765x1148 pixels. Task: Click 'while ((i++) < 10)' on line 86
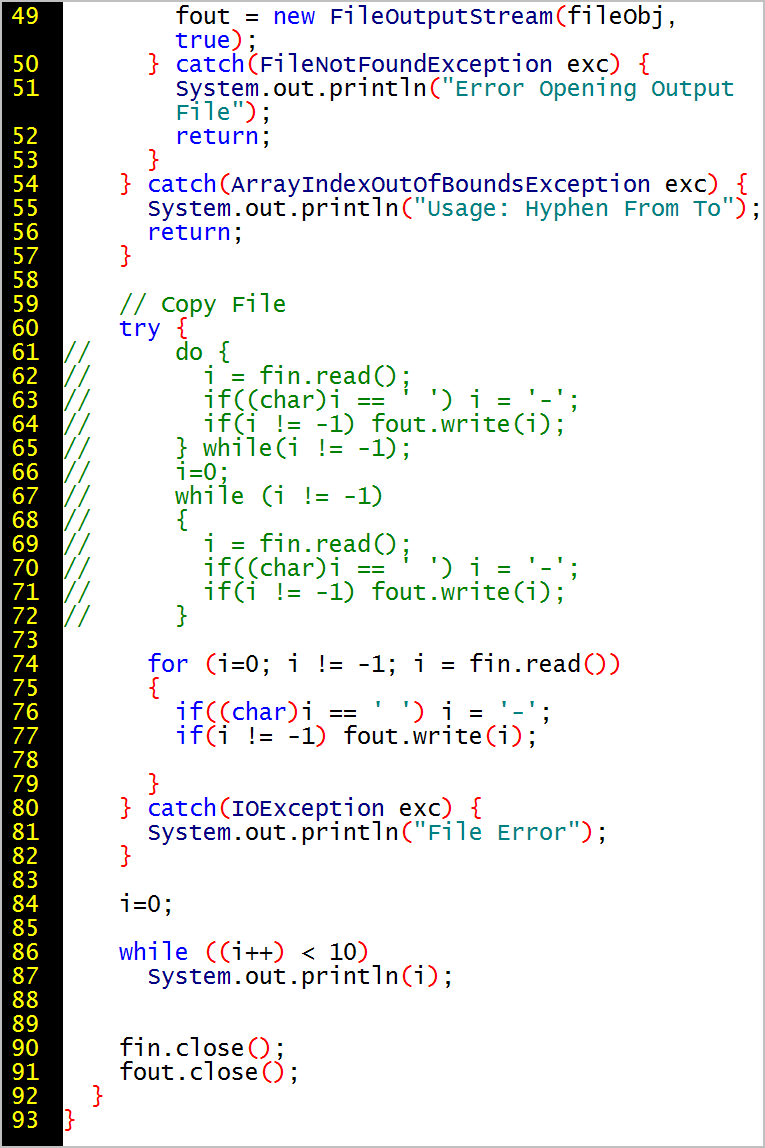pos(244,953)
